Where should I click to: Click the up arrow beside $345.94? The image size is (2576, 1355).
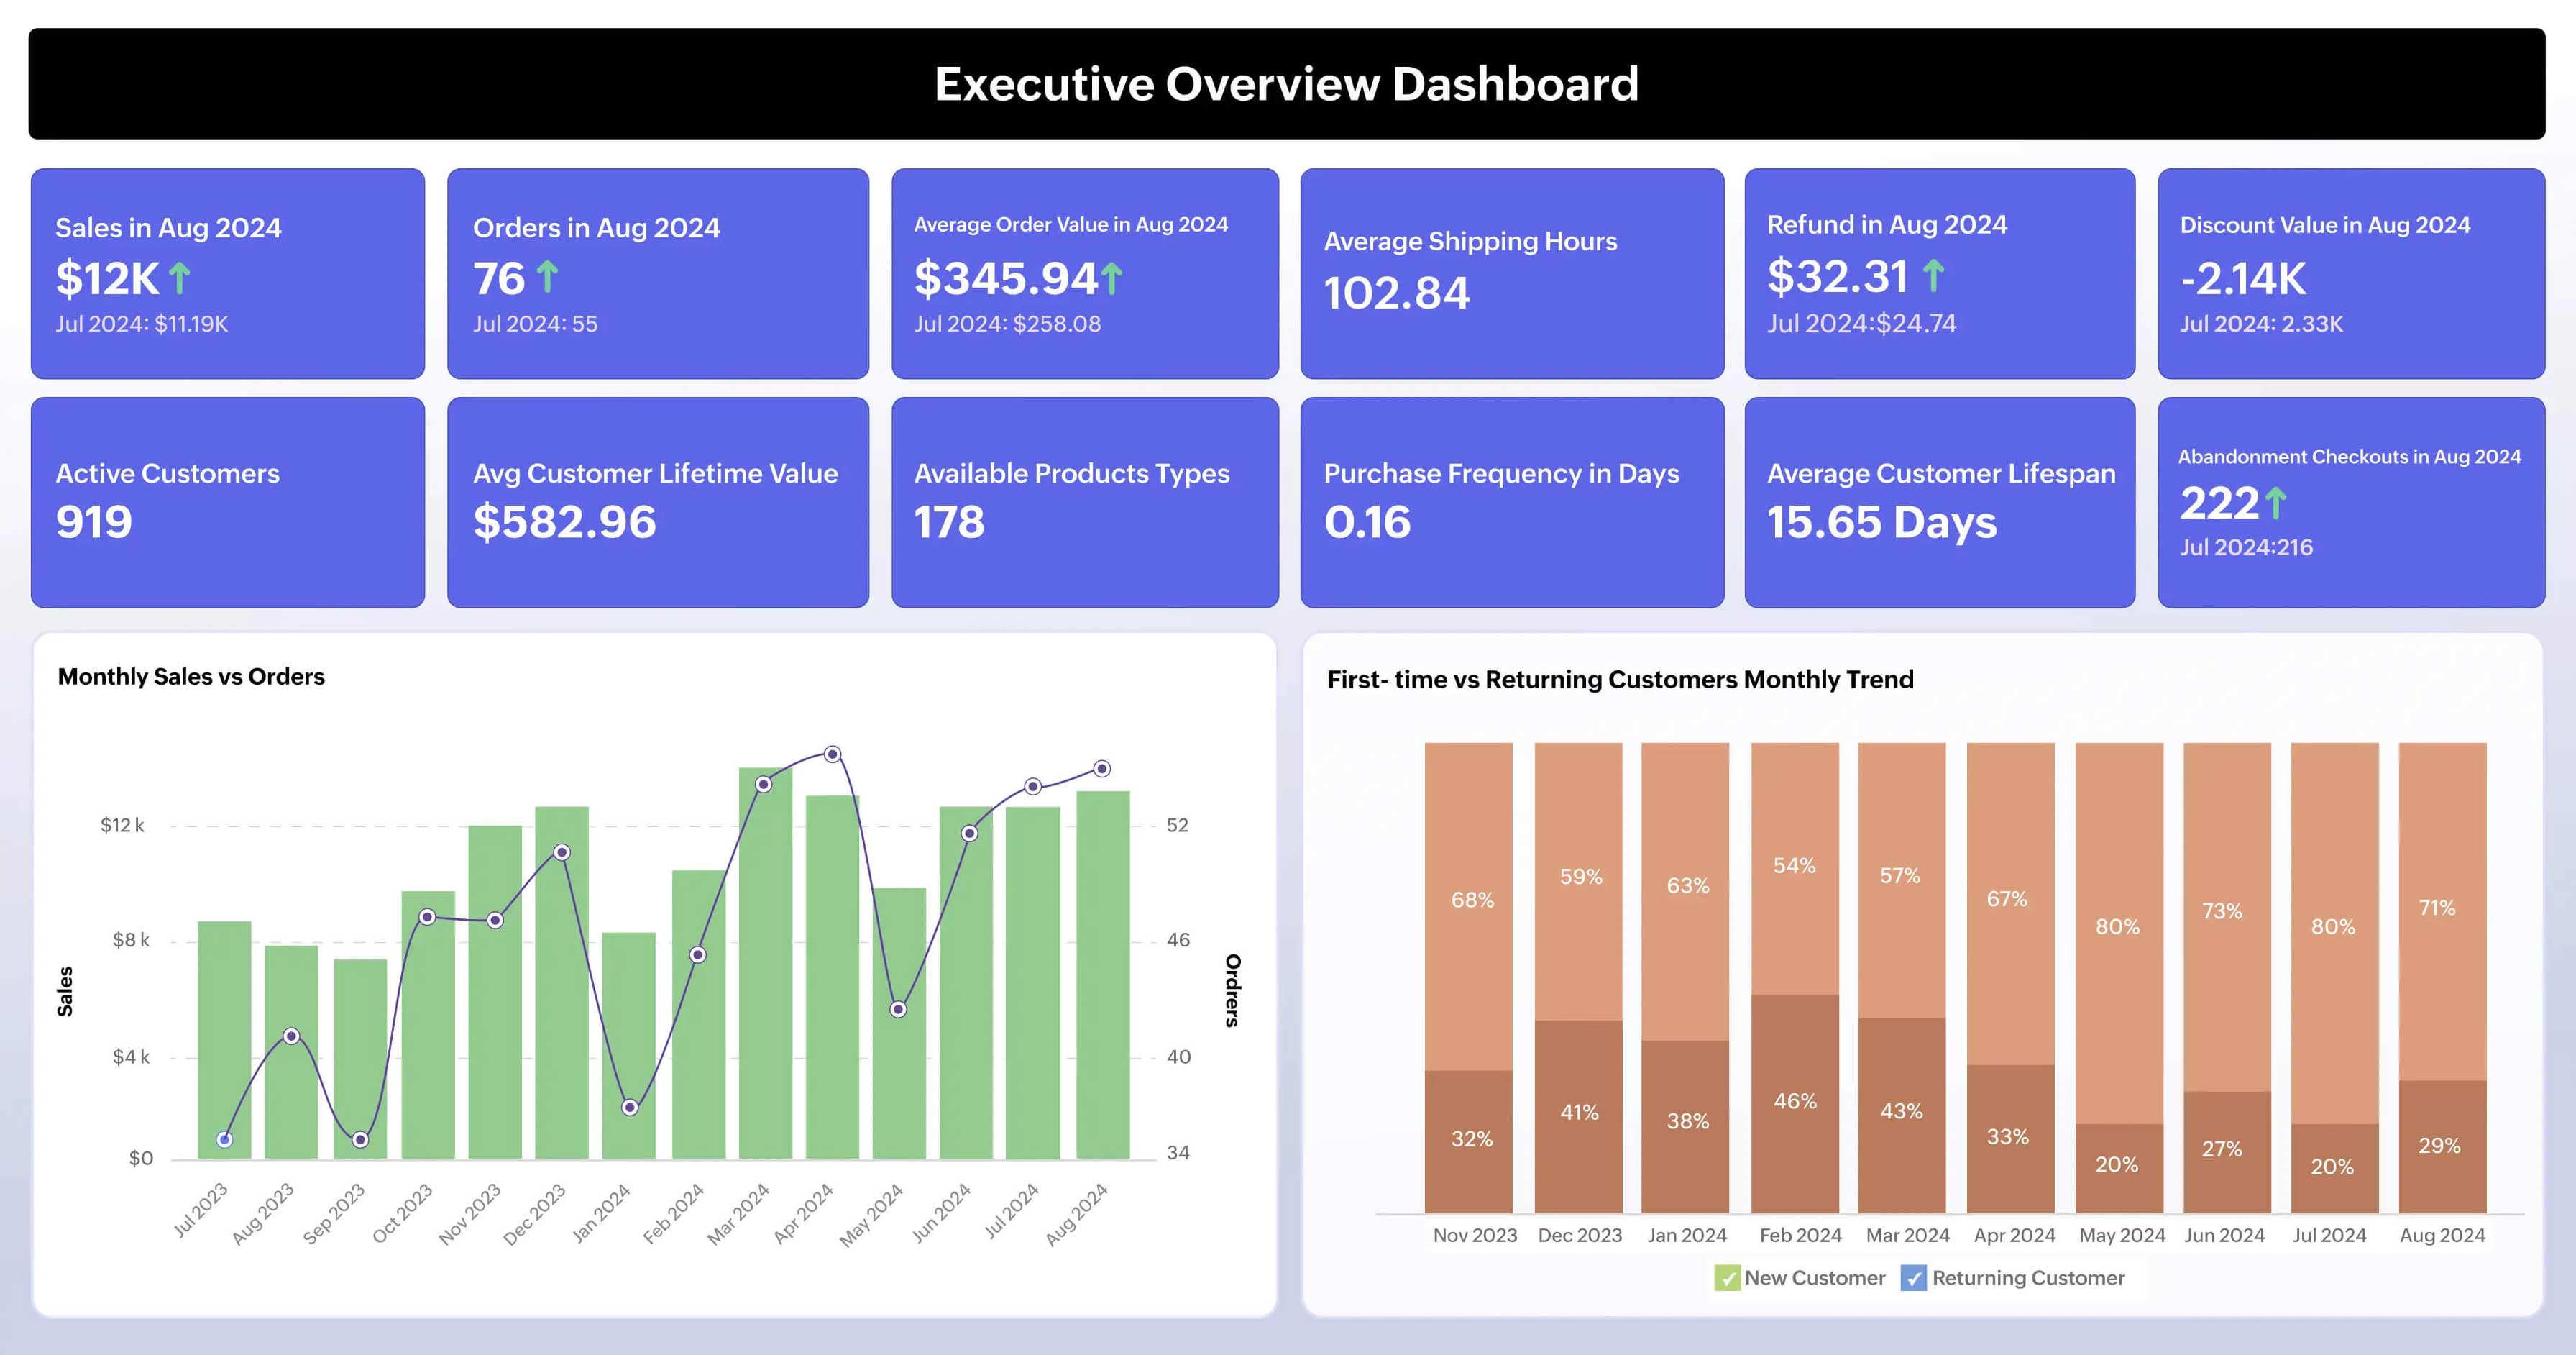(x=1112, y=279)
